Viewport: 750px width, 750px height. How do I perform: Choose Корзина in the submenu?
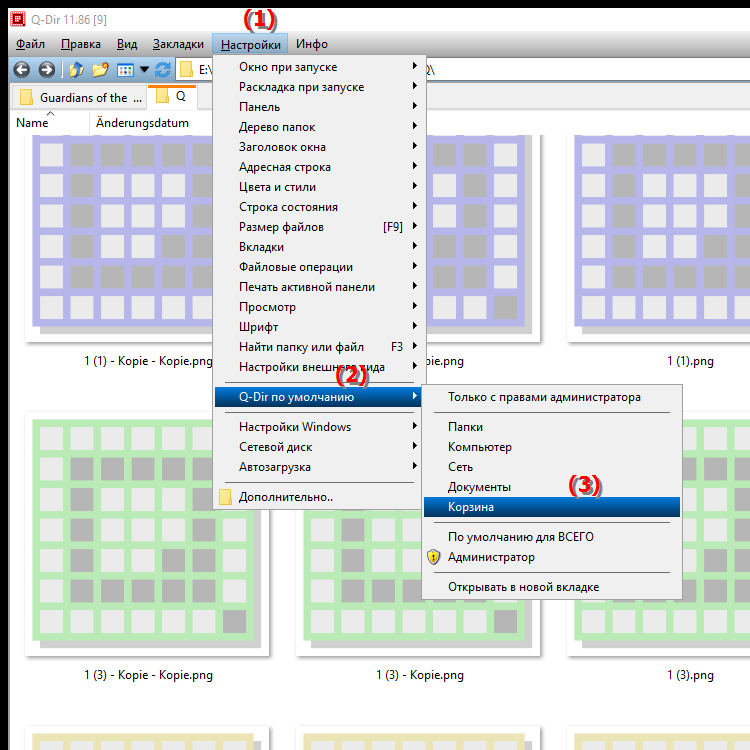(551, 507)
